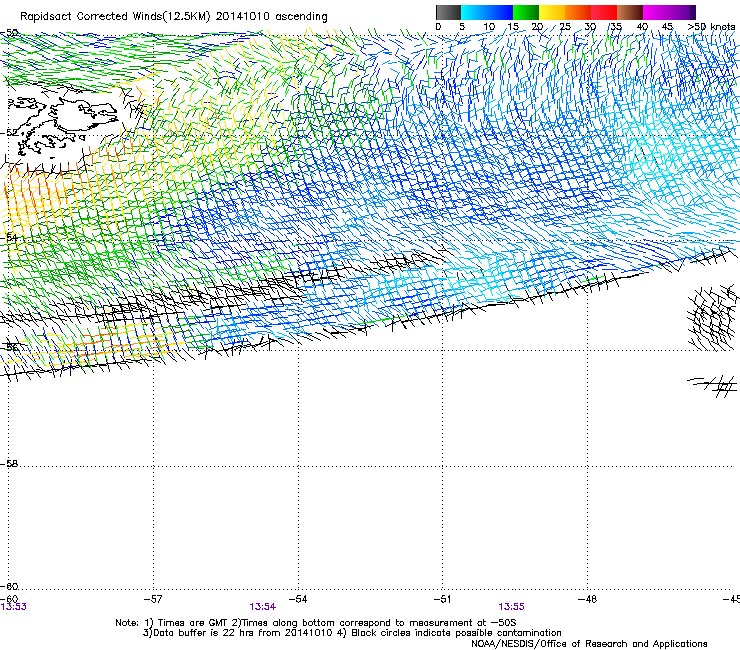
Task: Click the gray 0-5 knots color swatch
Action: coord(448,12)
